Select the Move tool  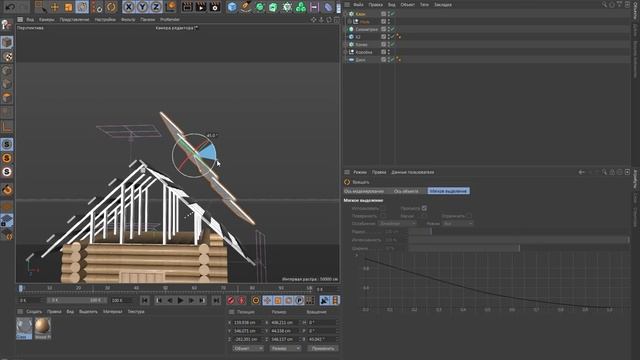[54, 7]
